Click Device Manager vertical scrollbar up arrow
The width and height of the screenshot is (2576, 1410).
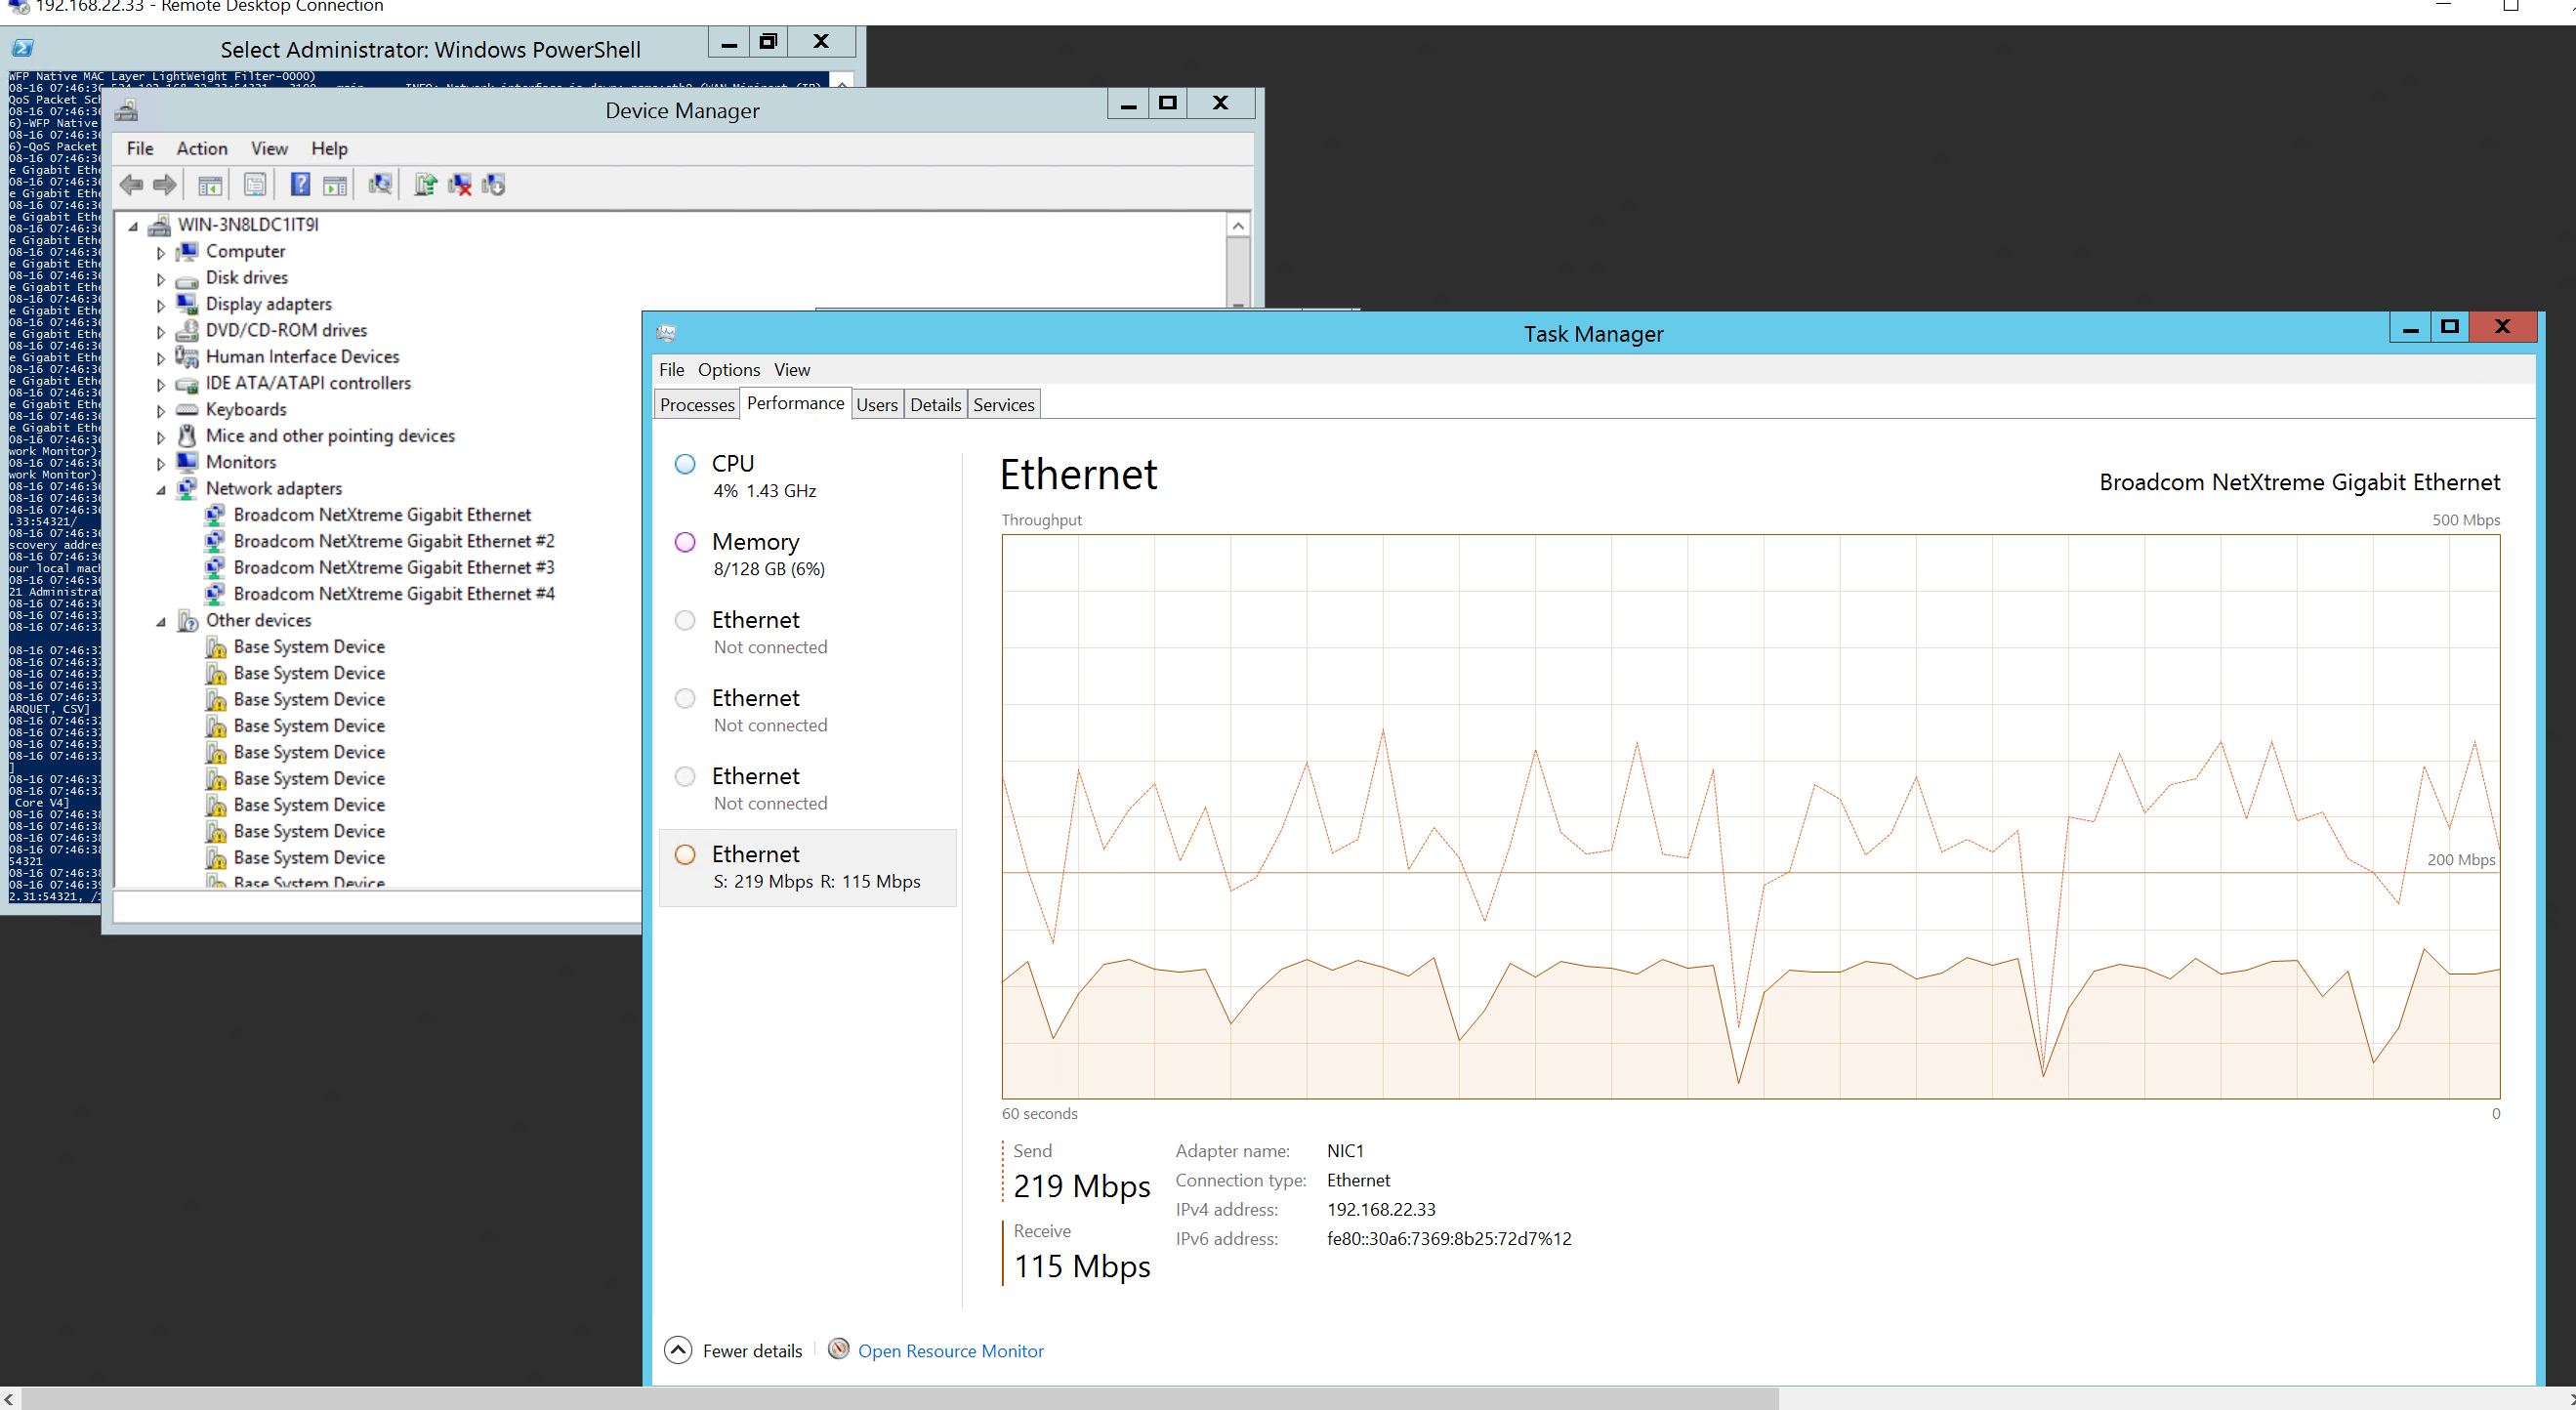click(x=1238, y=226)
